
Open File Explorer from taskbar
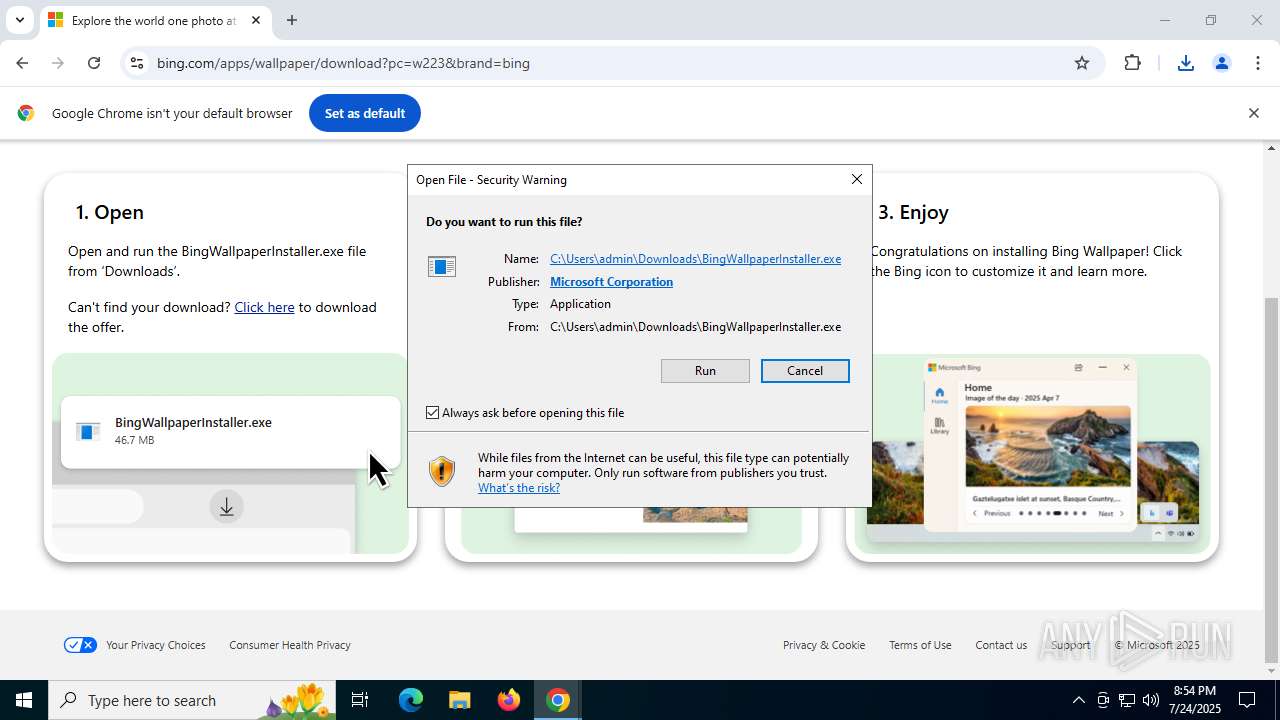pyautogui.click(x=459, y=700)
